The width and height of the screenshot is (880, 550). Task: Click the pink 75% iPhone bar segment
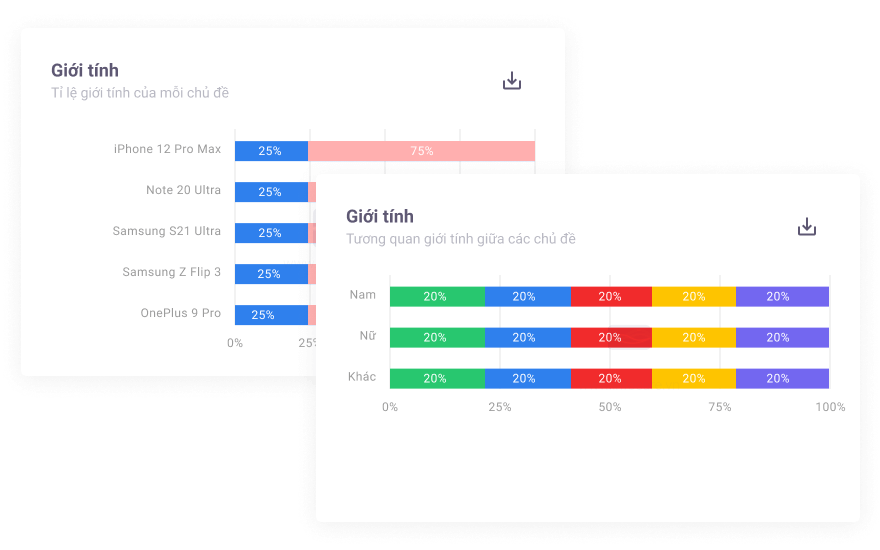tap(421, 151)
